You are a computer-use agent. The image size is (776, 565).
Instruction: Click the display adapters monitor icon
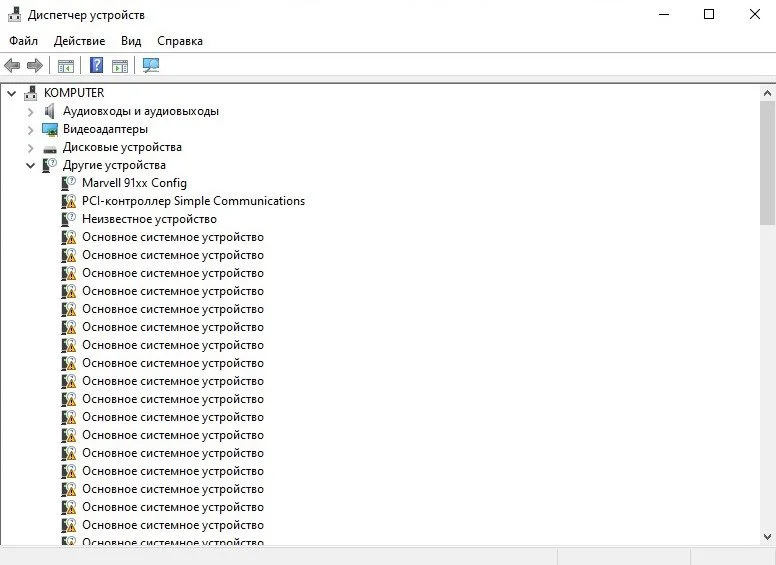pos(50,130)
